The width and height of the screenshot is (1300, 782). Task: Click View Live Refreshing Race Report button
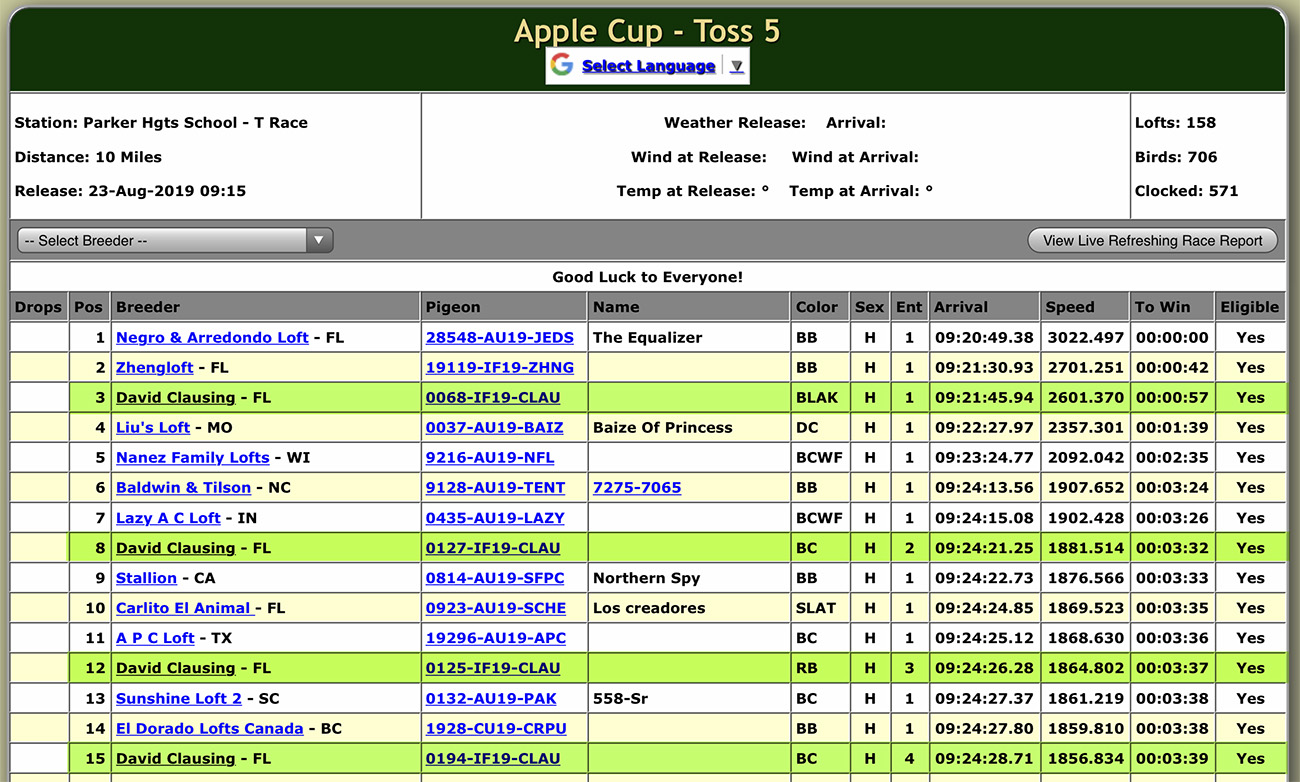pos(1152,240)
